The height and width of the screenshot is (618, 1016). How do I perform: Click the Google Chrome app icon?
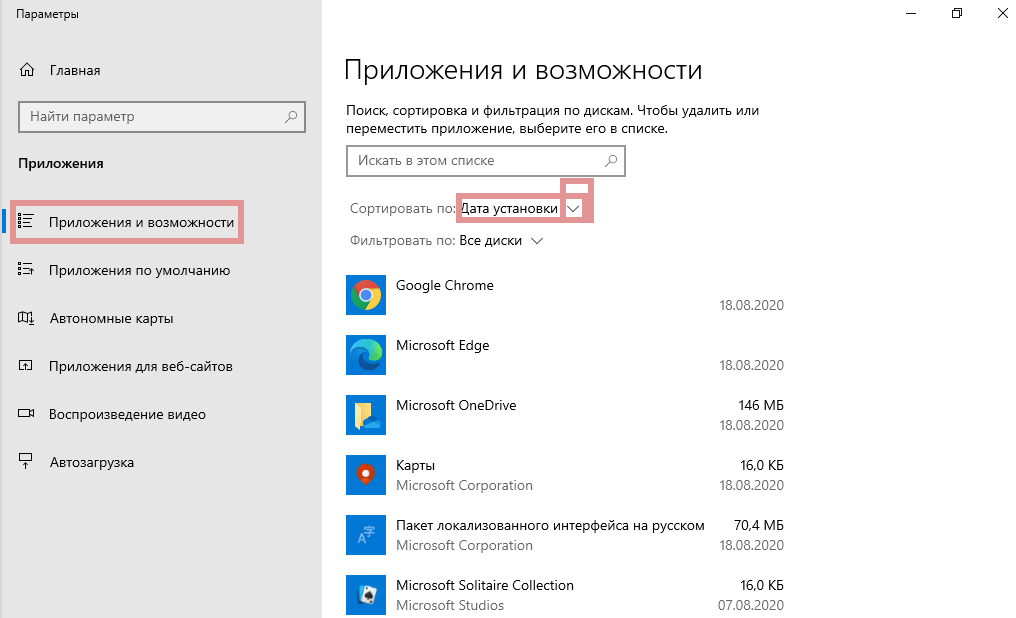365,295
